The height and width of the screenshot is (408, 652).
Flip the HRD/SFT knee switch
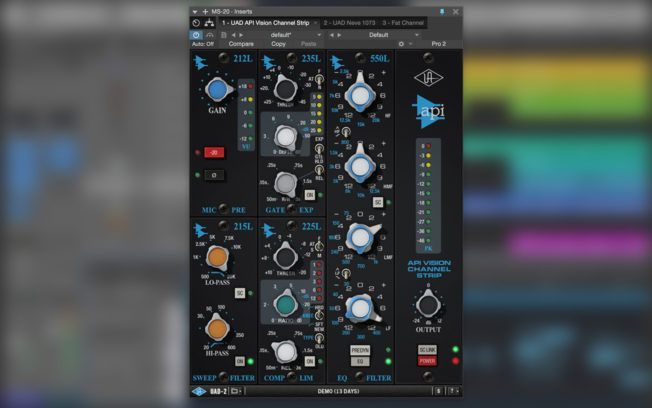(x=319, y=316)
